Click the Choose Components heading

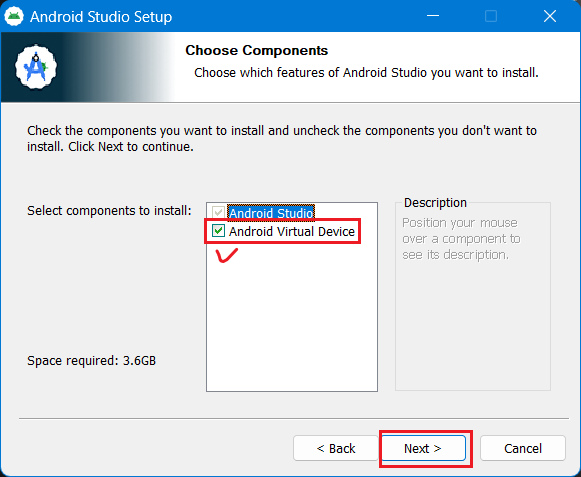point(256,50)
